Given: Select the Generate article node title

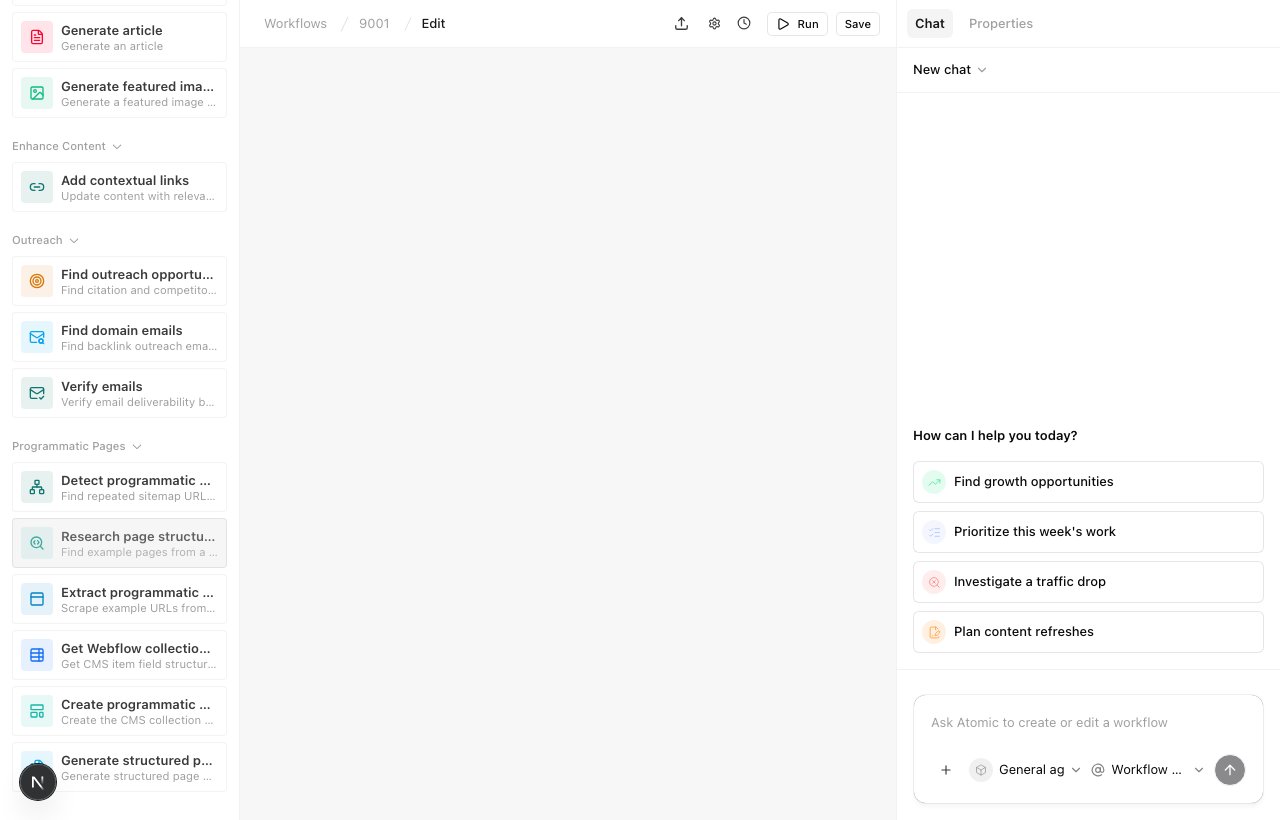Looking at the screenshot, I should click(x=112, y=31).
